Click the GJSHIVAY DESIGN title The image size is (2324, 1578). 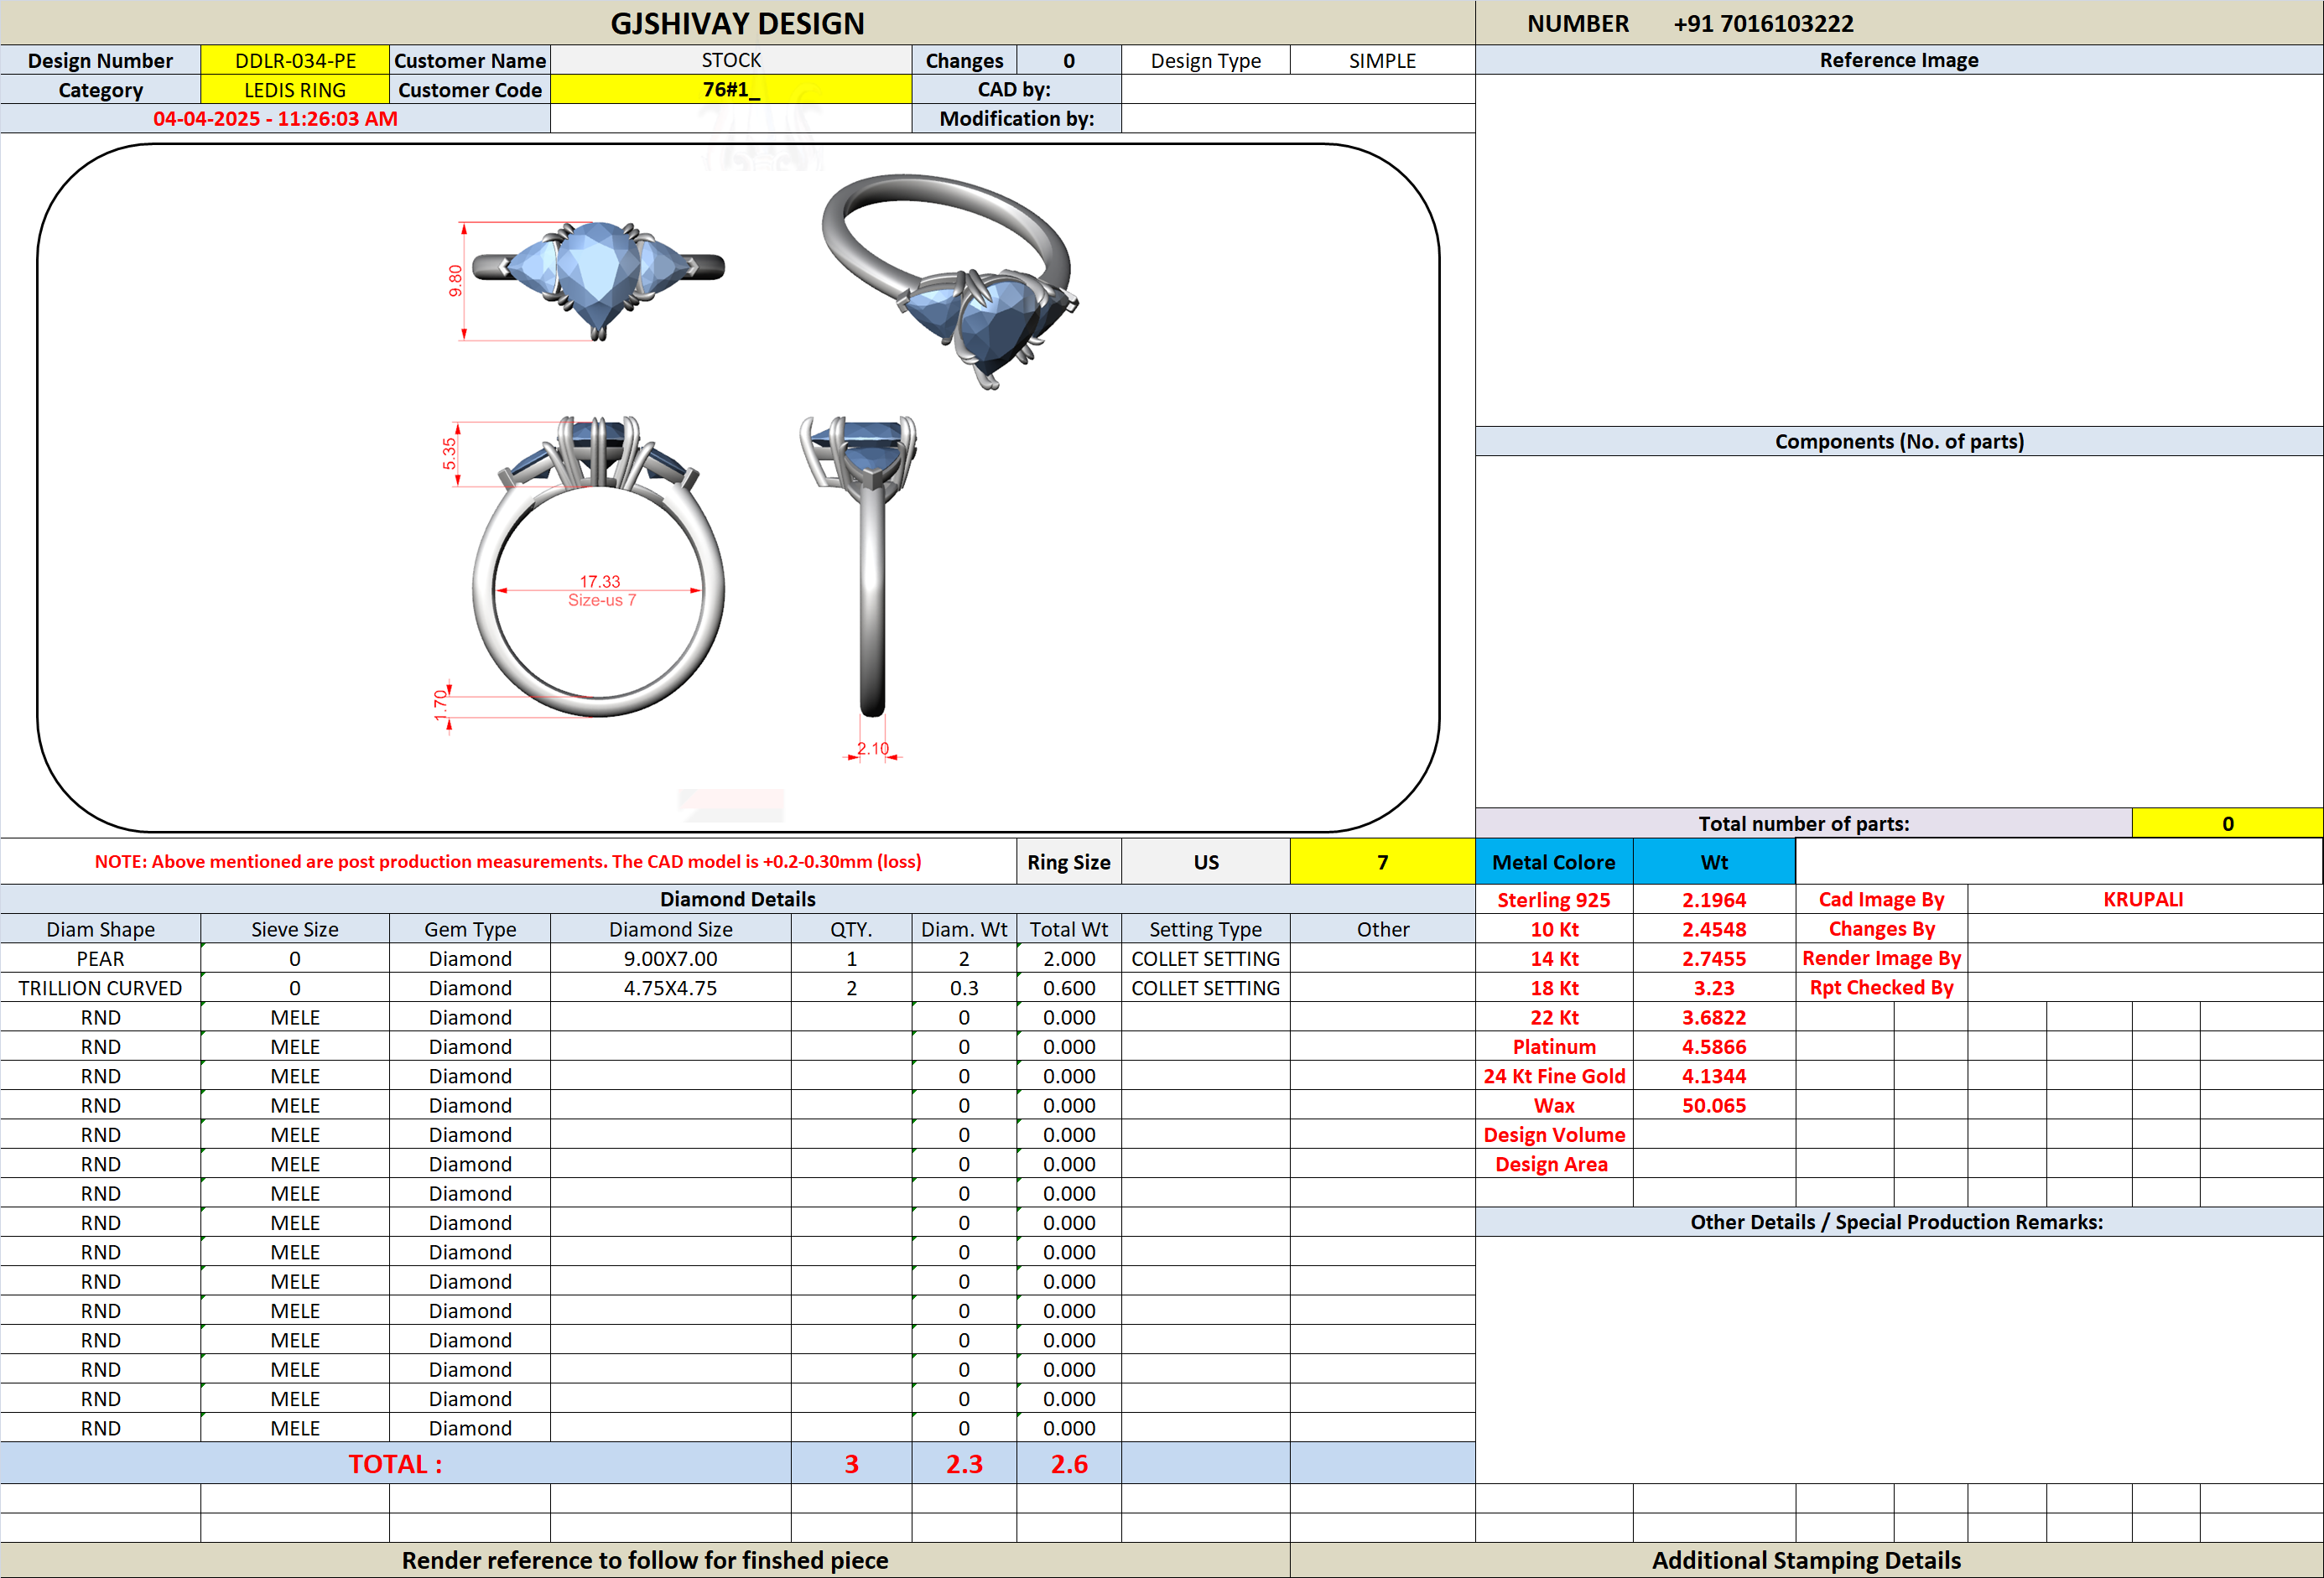click(737, 23)
